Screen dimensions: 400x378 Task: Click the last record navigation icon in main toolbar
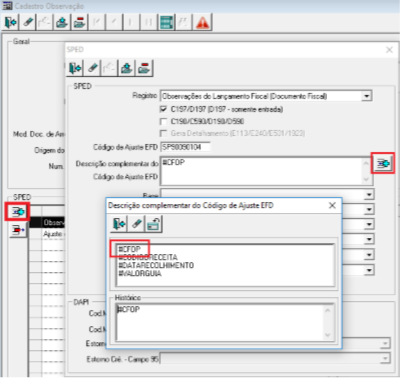[x=149, y=23]
